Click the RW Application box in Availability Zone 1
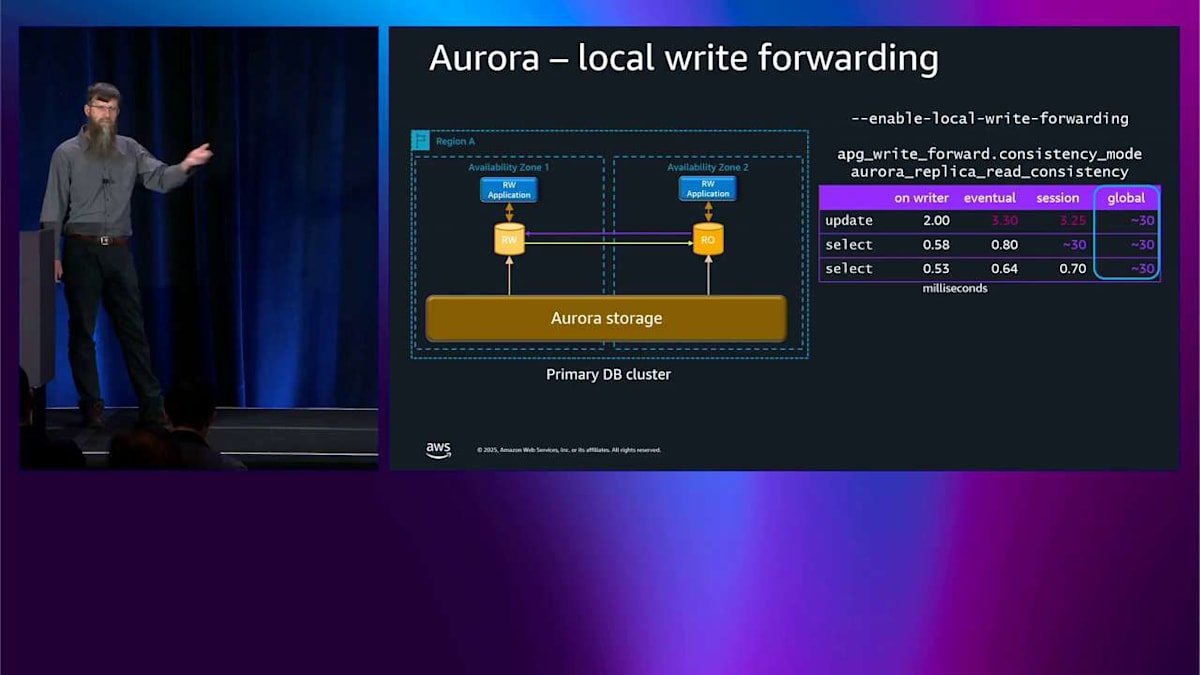Viewport: 1200px width, 675px height. click(x=509, y=189)
